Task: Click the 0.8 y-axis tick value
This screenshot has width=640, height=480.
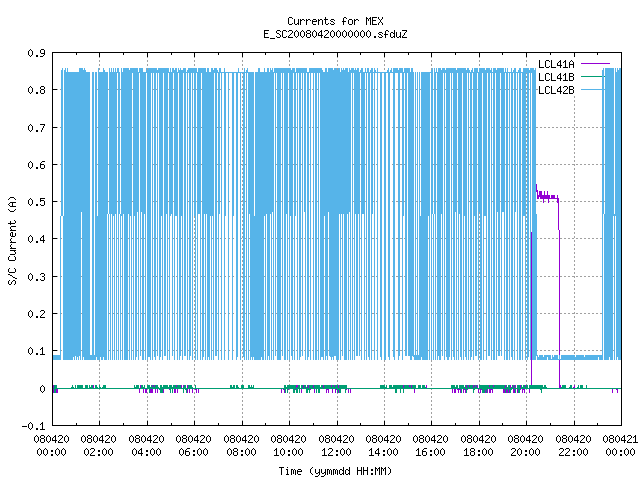Action: pyautogui.click(x=37, y=90)
